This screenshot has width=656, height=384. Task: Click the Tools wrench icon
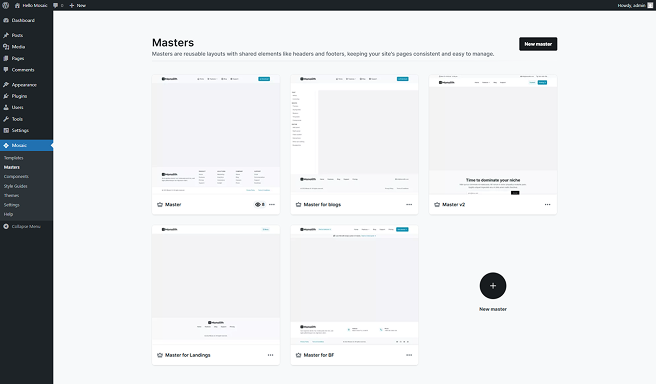coord(6,119)
